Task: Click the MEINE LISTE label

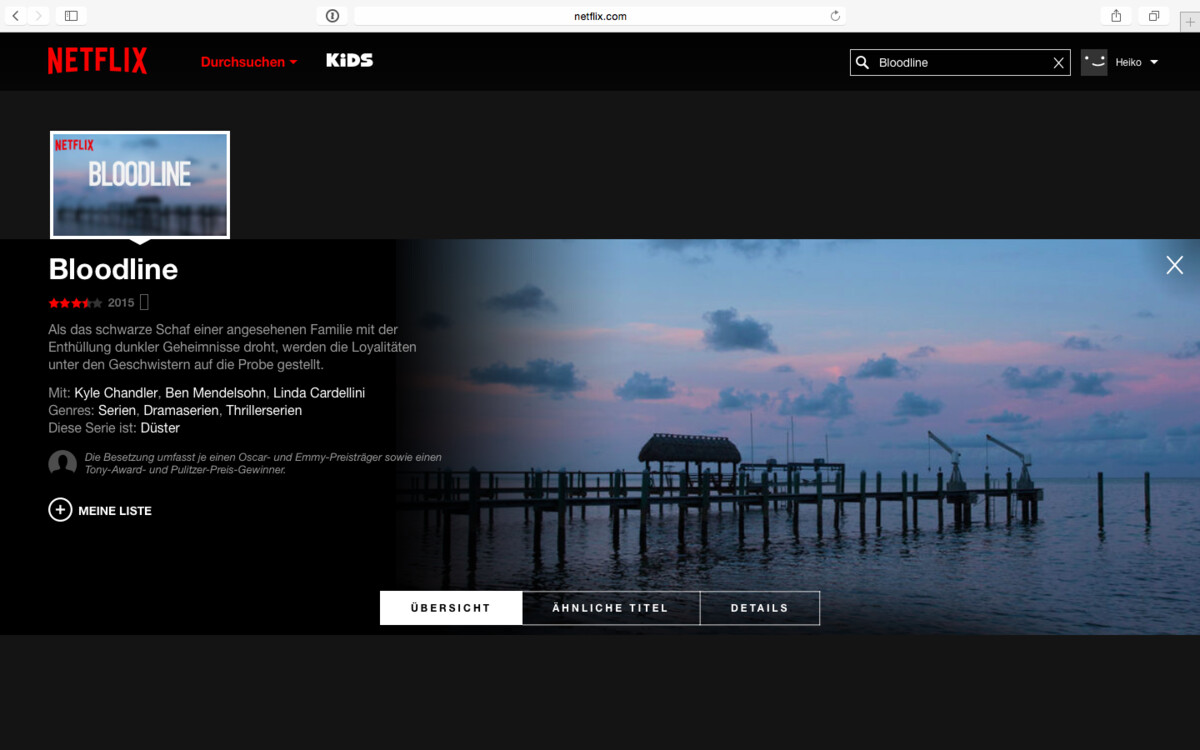Action: (115, 511)
